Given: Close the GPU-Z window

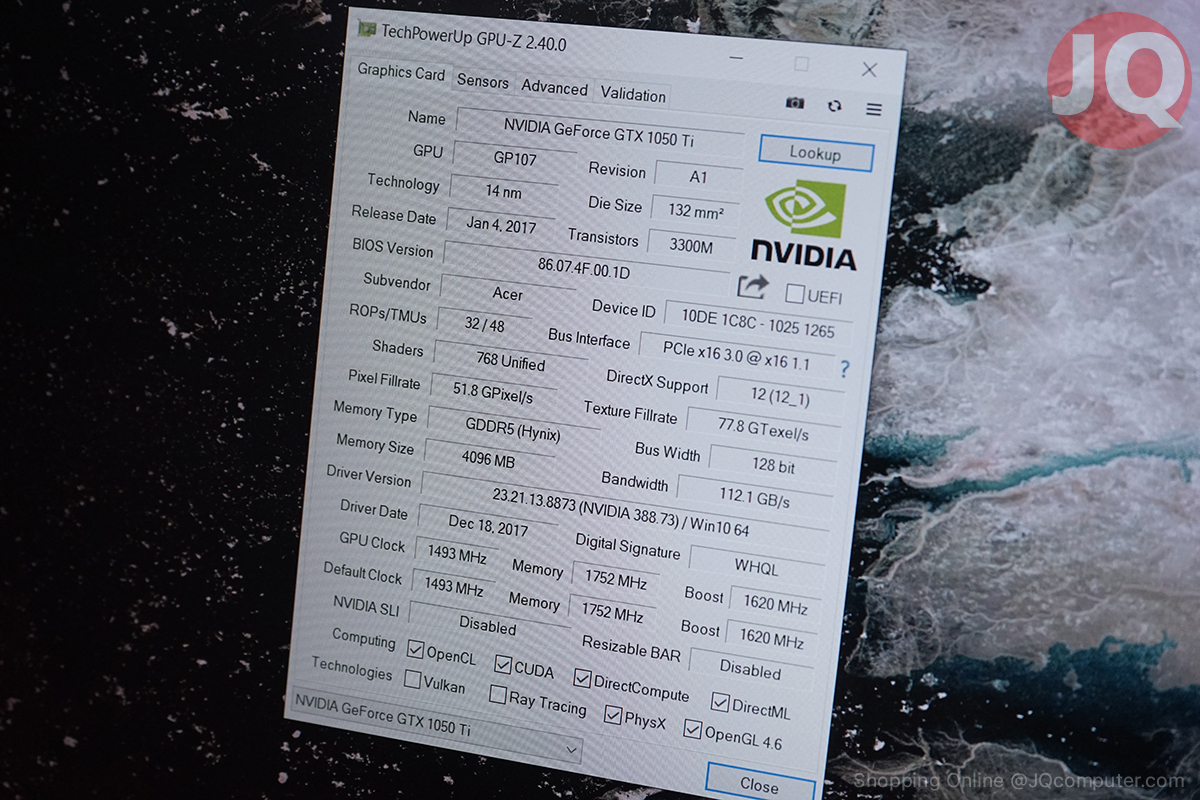Looking at the screenshot, I should pos(869,69).
